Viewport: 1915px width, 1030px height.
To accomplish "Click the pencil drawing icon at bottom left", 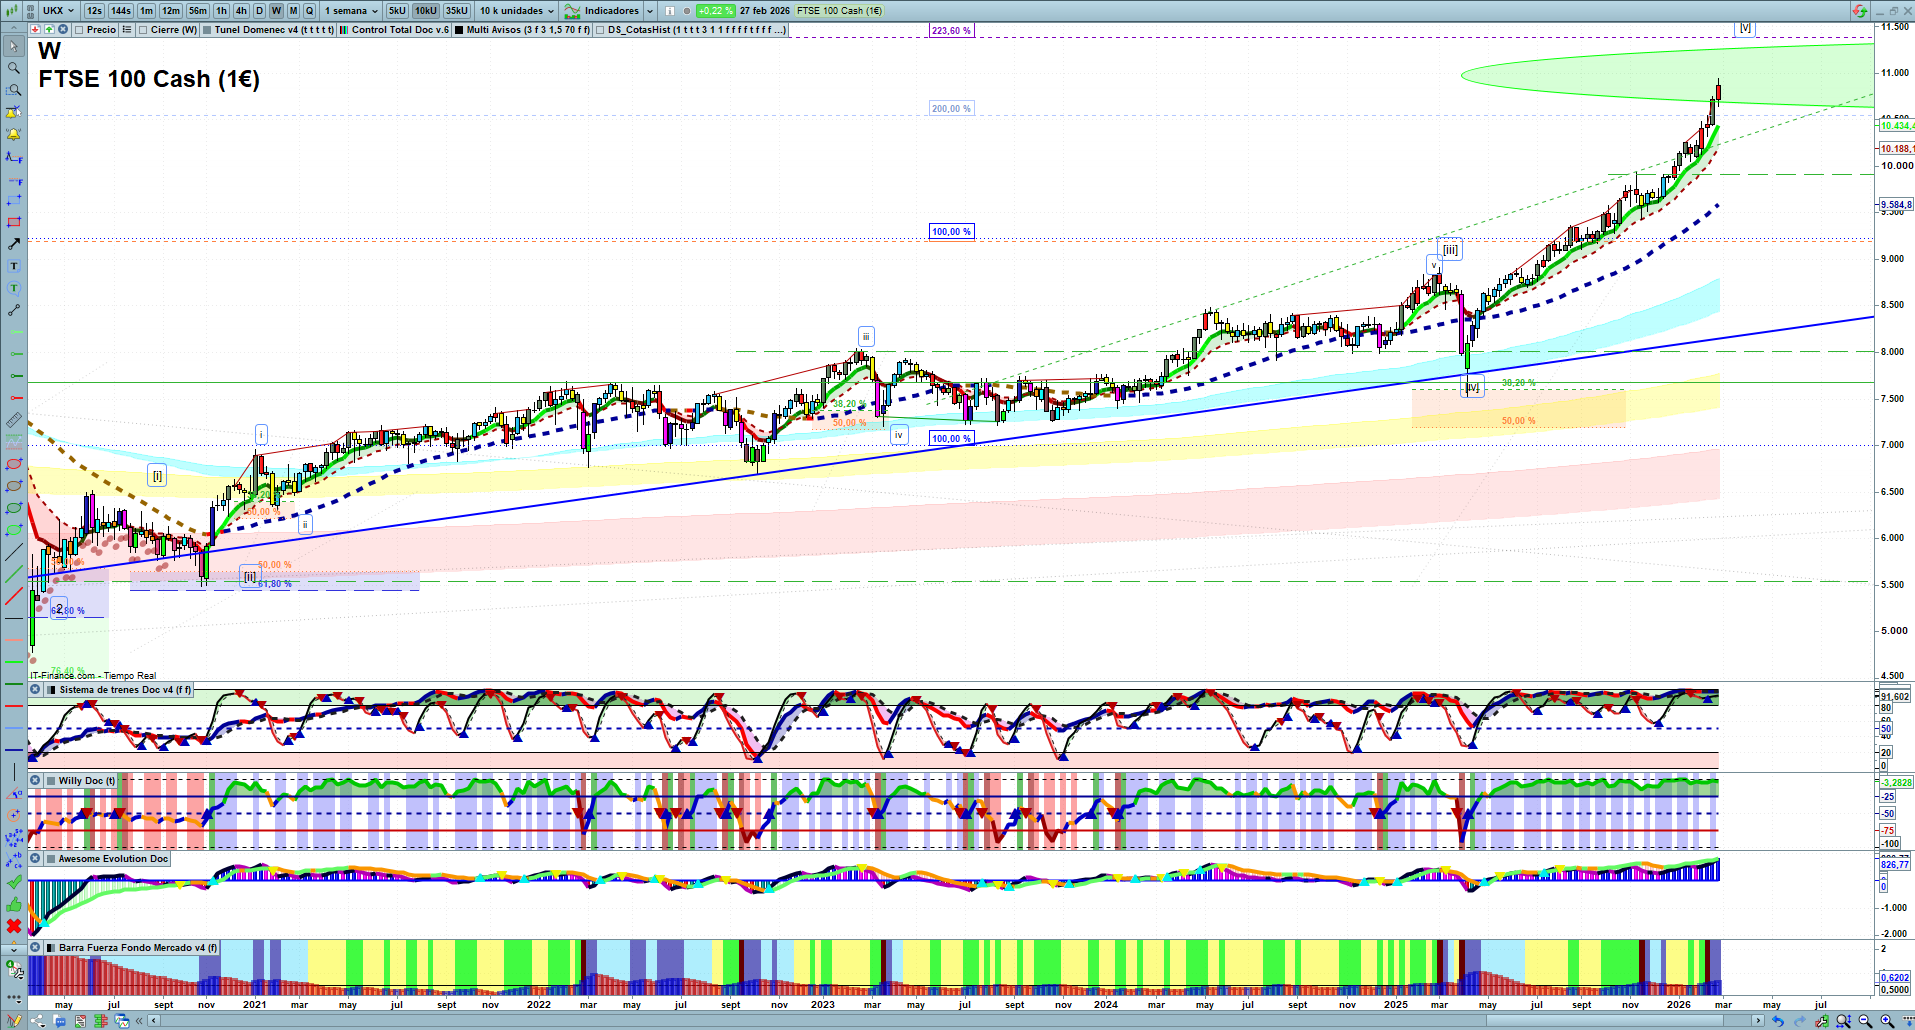I will click(x=14, y=1021).
